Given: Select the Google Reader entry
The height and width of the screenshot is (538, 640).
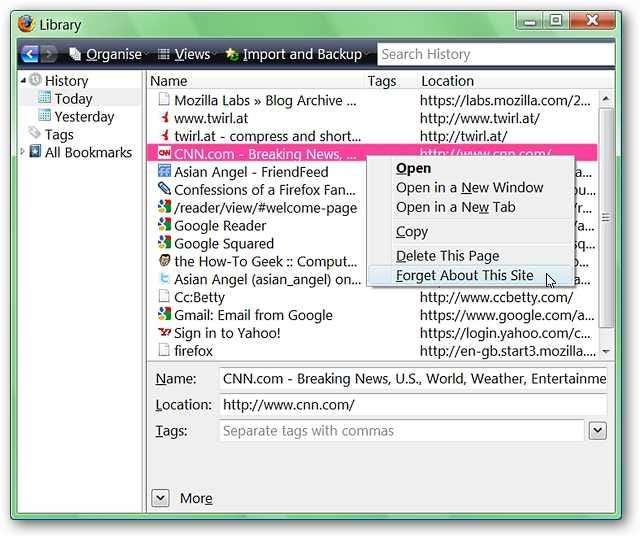Looking at the screenshot, I should pyautogui.click(x=220, y=226).
